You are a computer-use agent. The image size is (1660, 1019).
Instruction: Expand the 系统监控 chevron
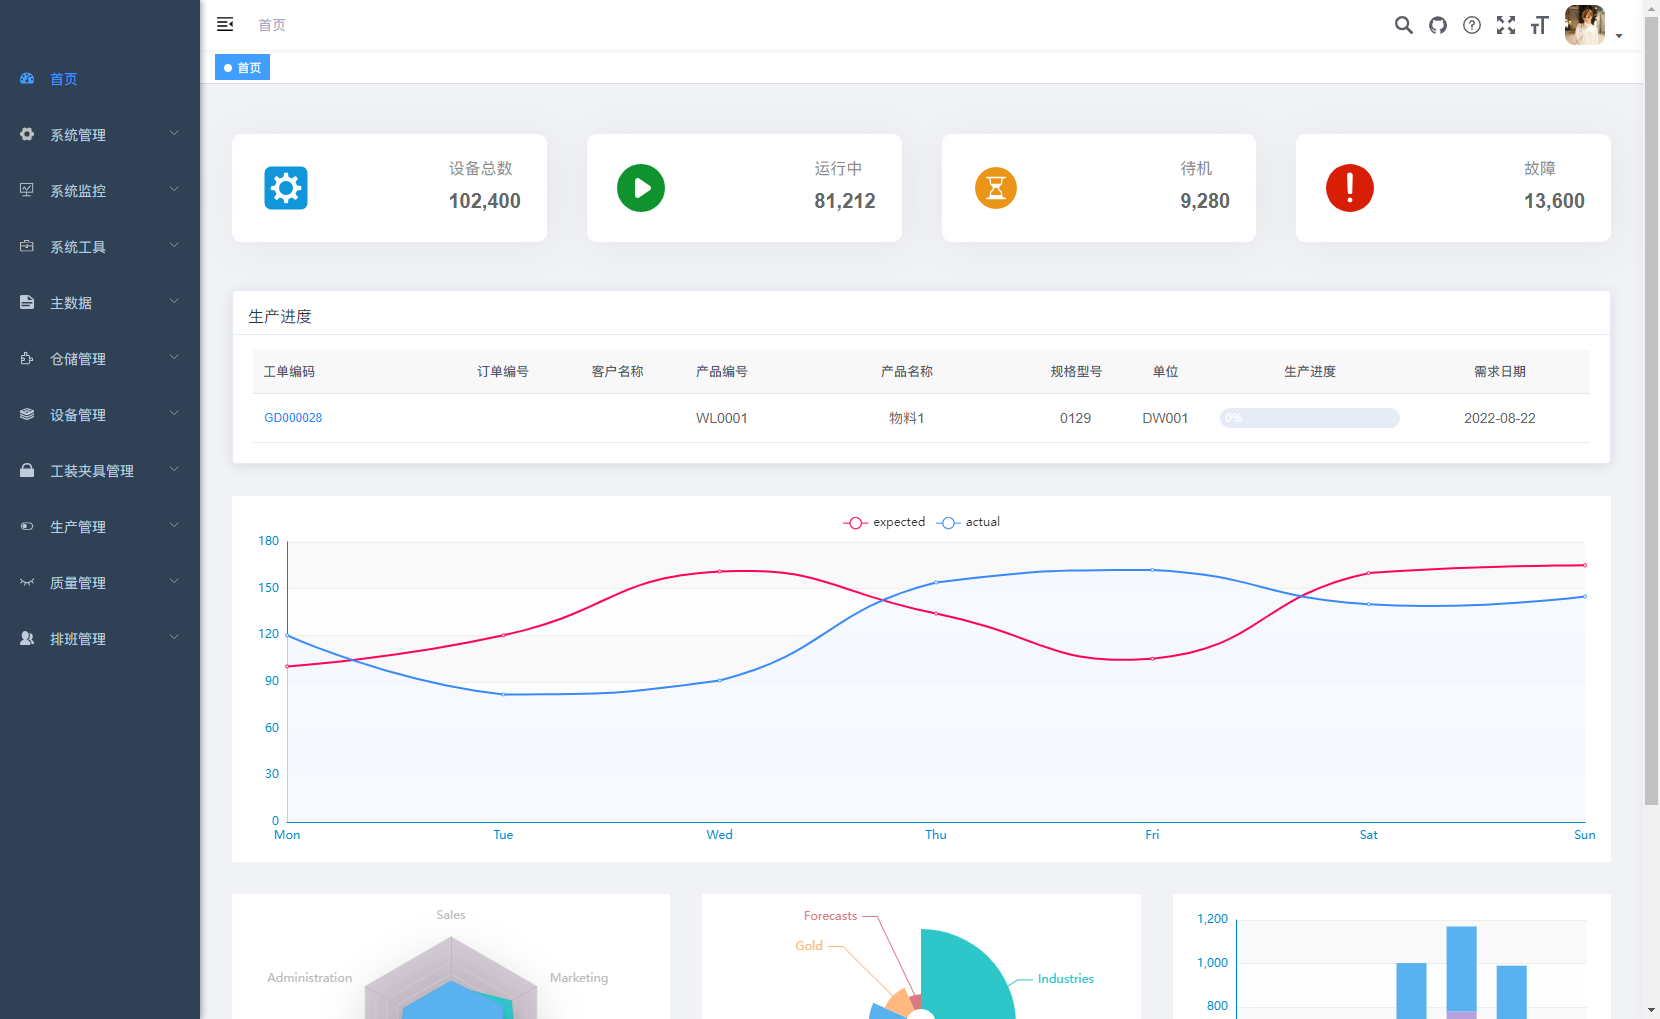tap(174, 189)
